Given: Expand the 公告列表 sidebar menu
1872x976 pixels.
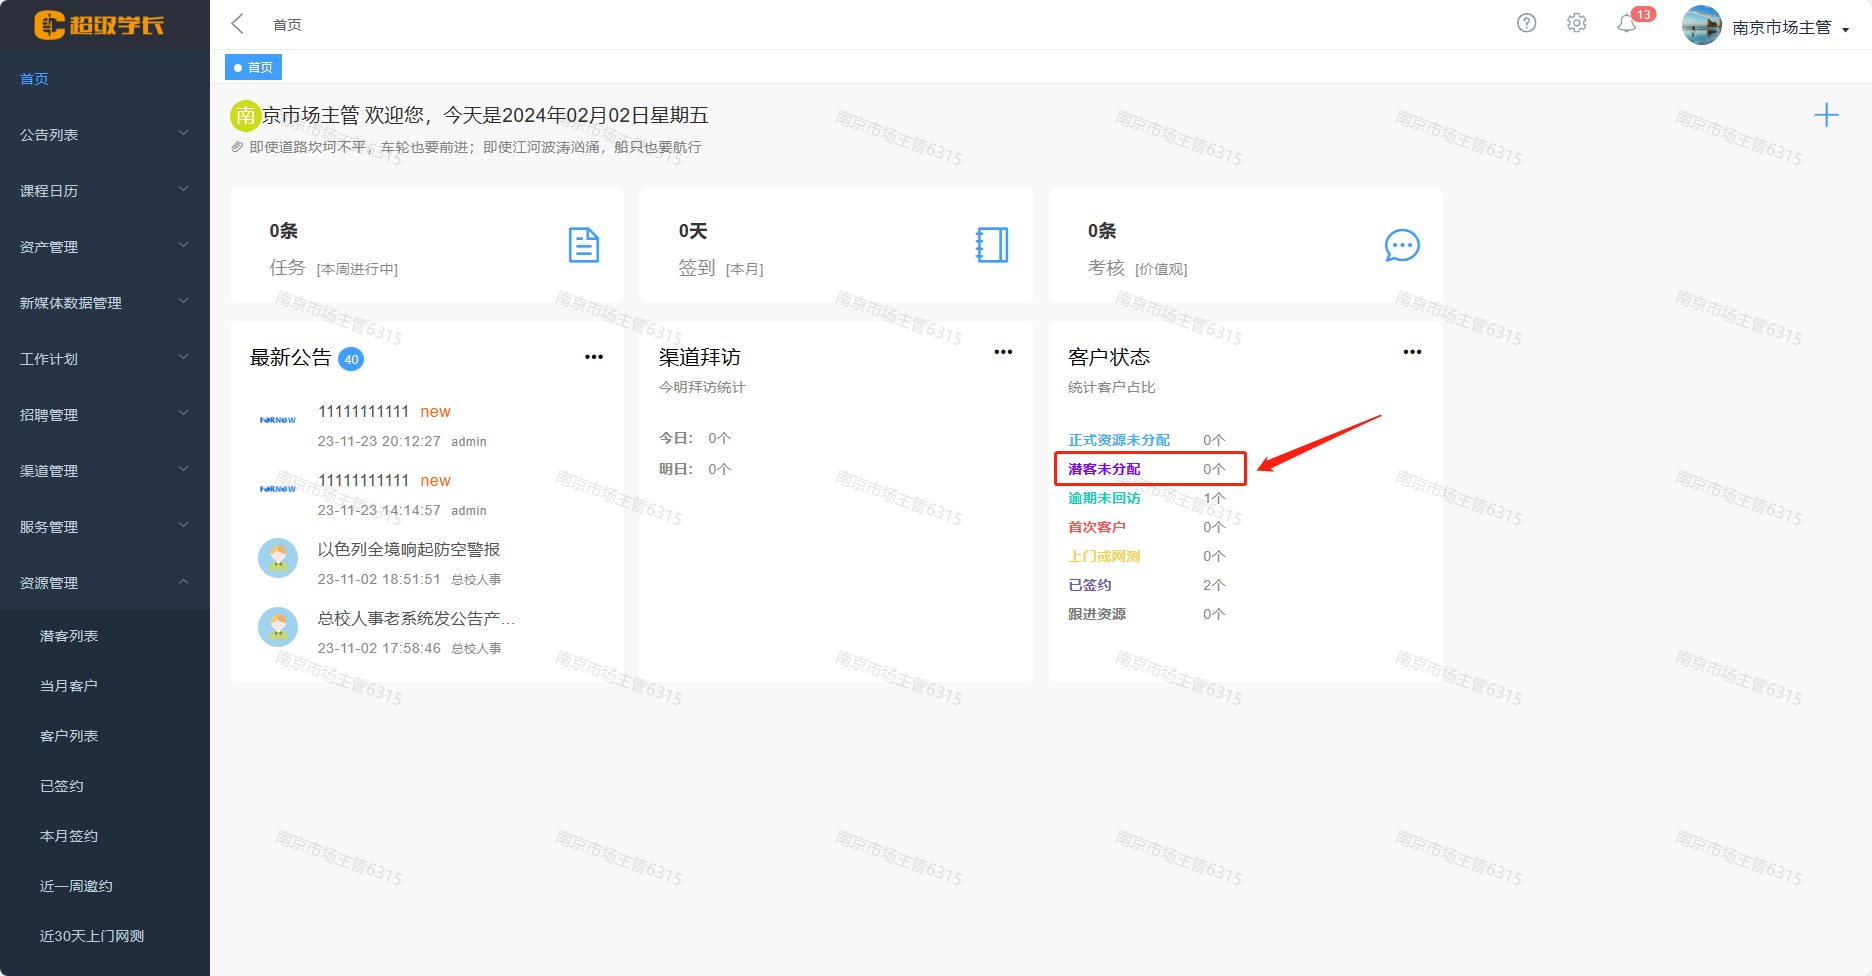Looking at the screenshot, I should [104, 135].
